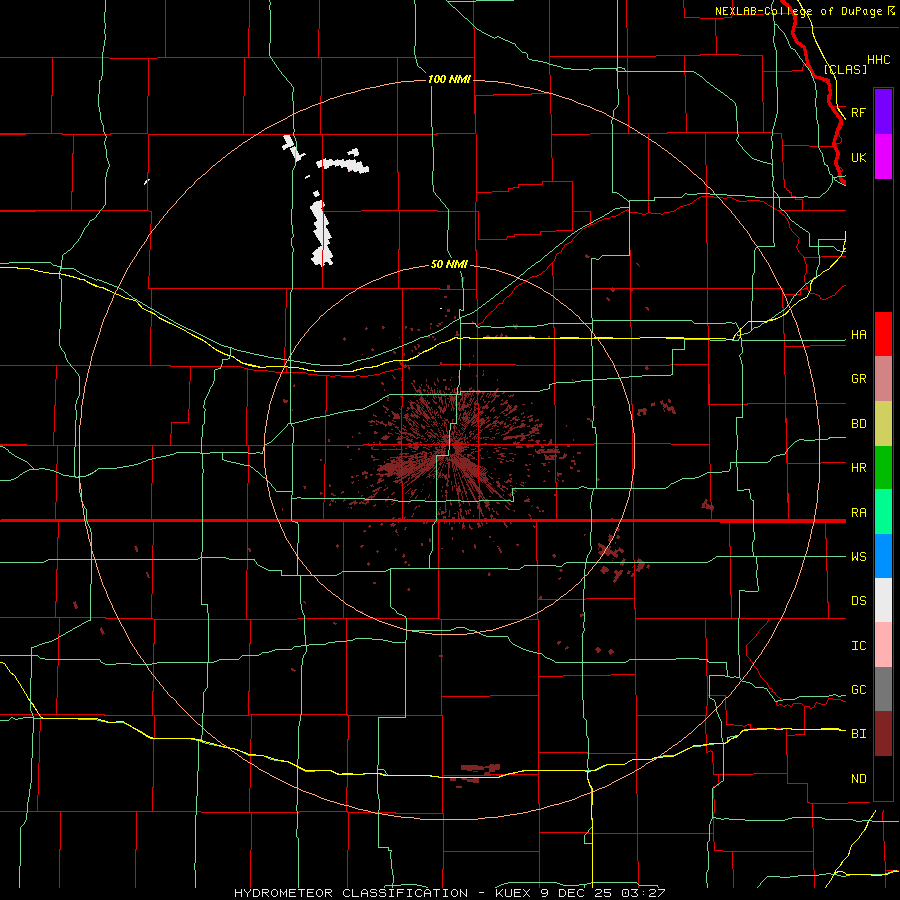
Task: Pick the RA light green legend swatch
Action: pos(883,512)
